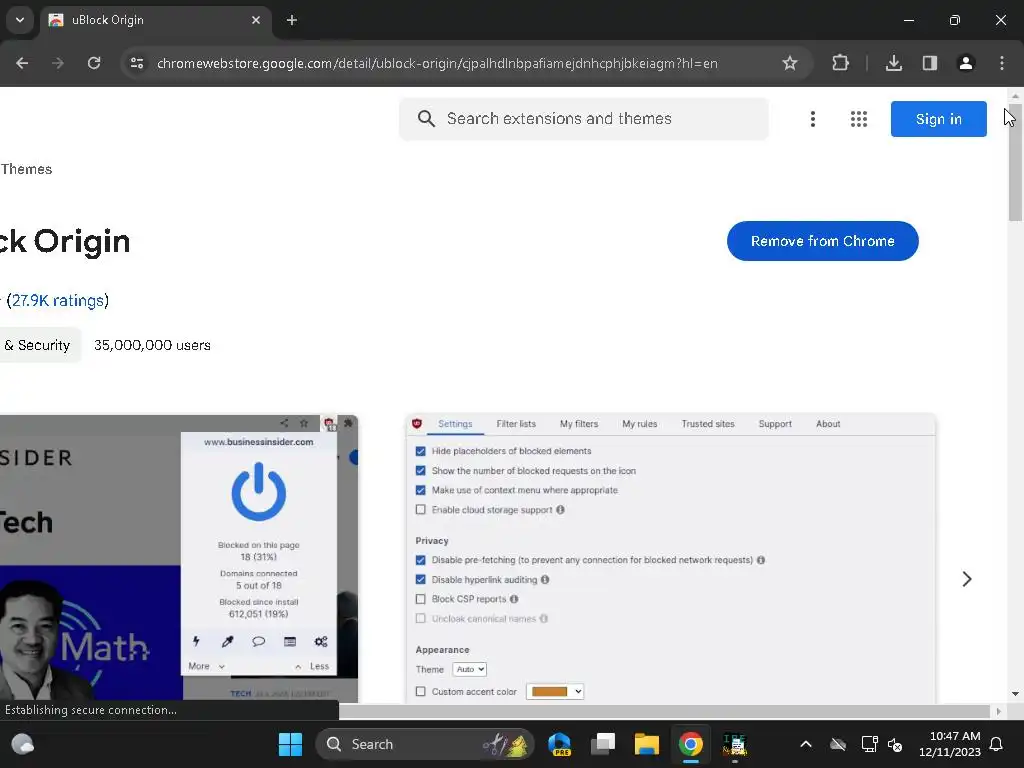Click the taskbar Search box
This screenshot has width=1024, height=768.
coord(425,744)
